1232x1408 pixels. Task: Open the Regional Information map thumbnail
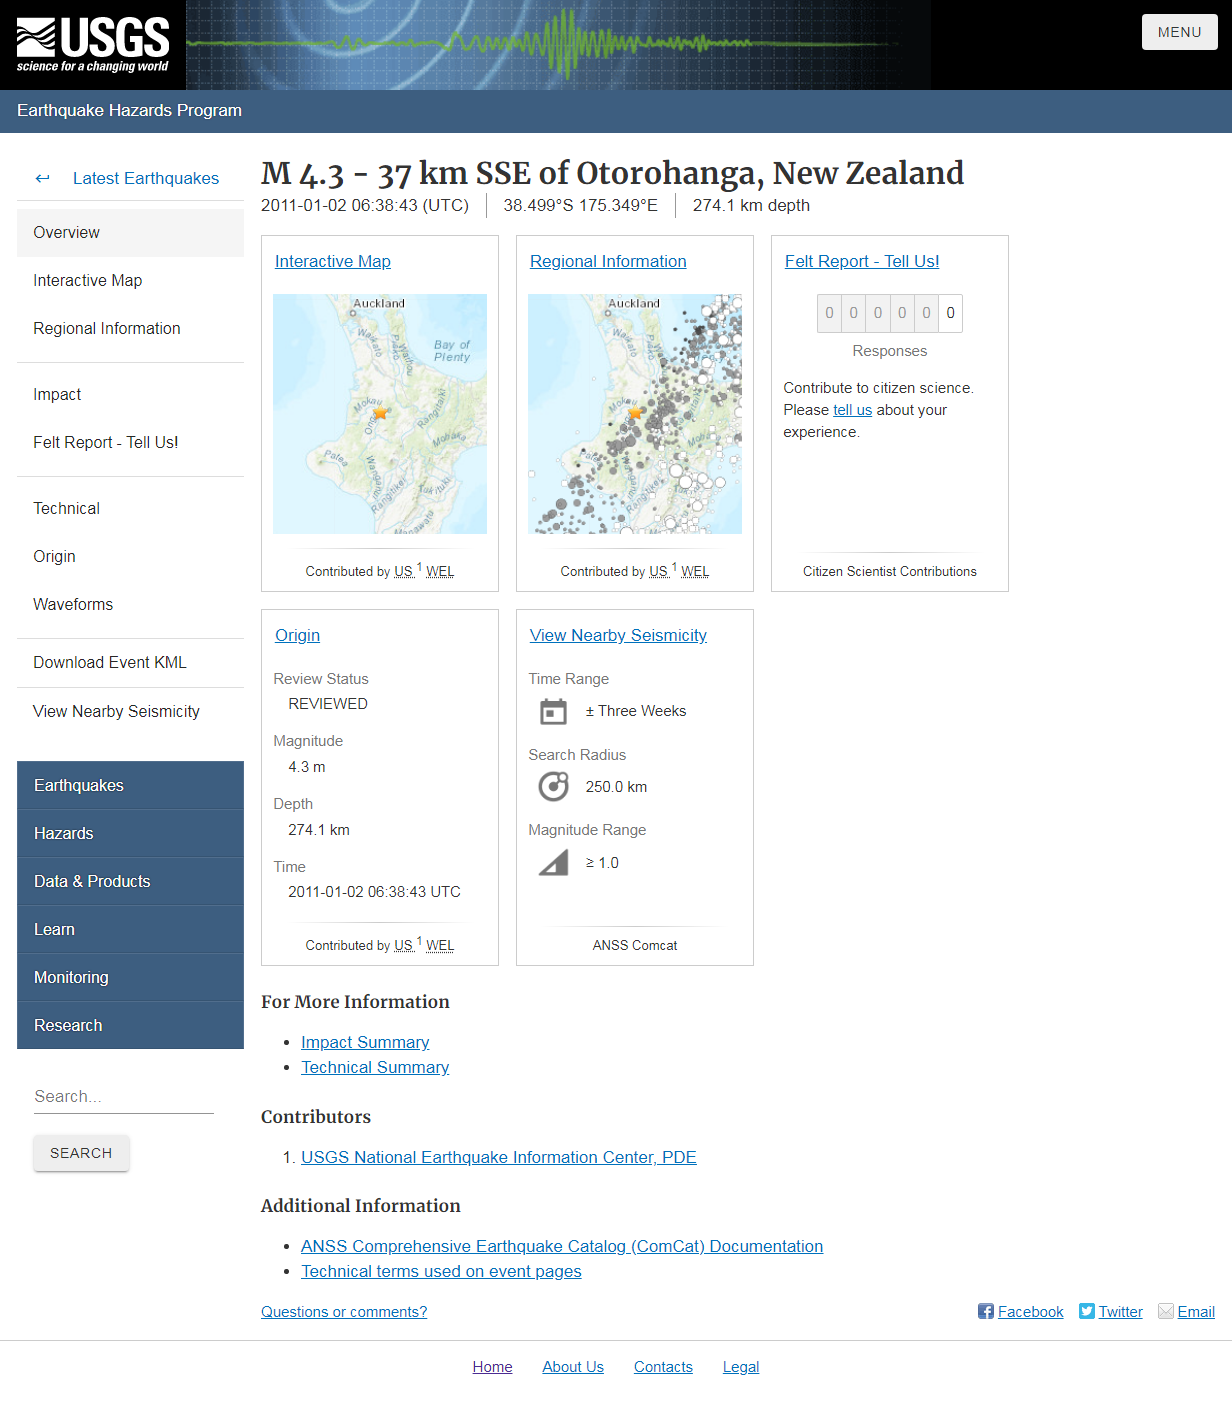[635, 414]
